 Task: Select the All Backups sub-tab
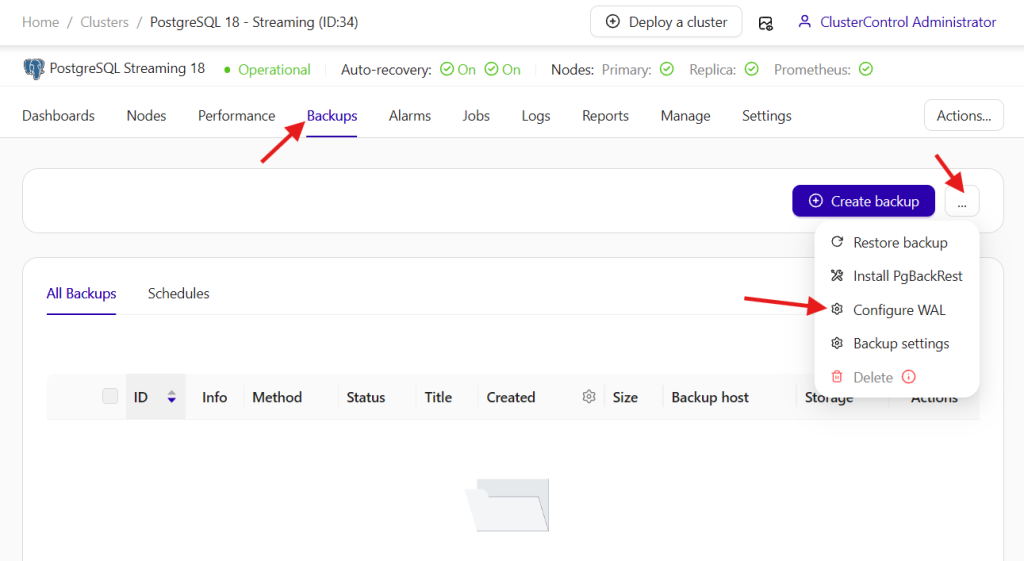coord(81,293)
